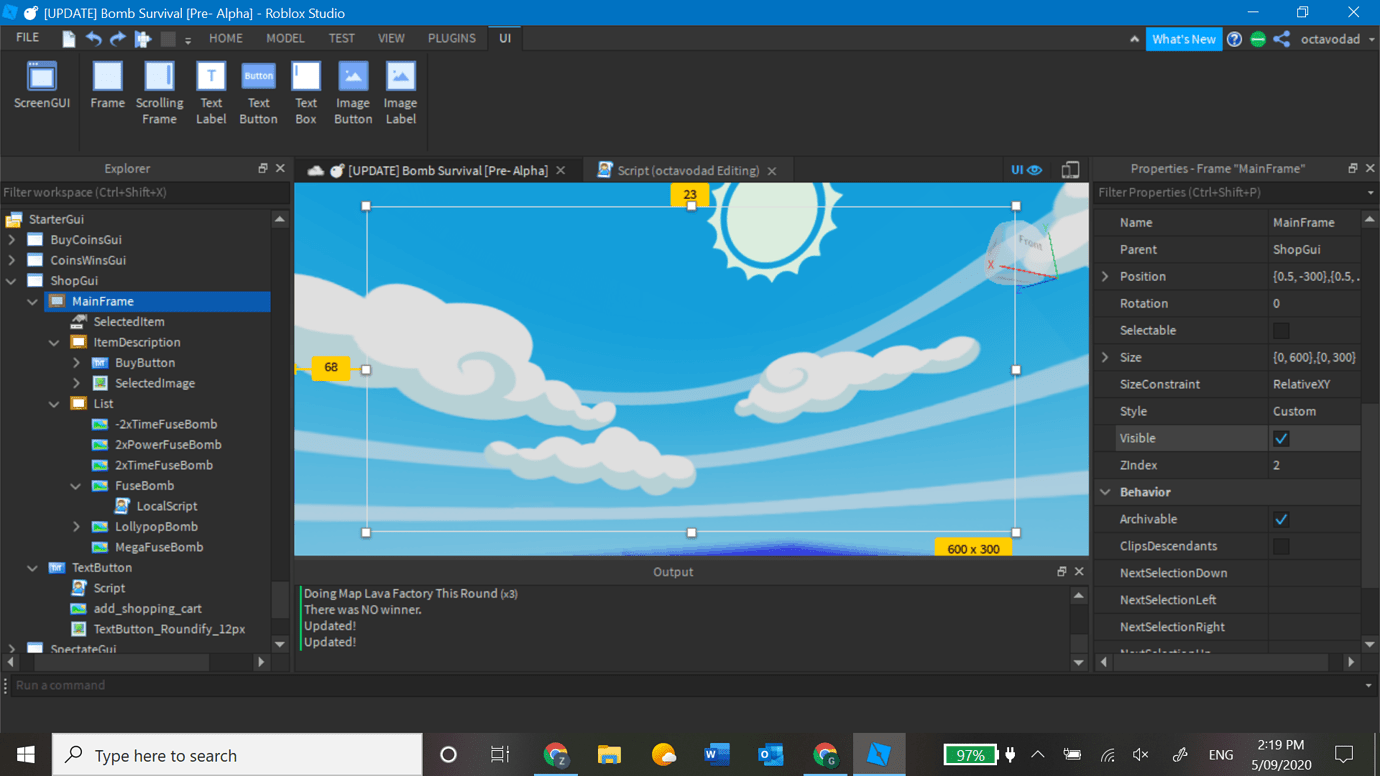Insert a Text Button element
The height and width of the screenshot is (776, 1380).
(258, 94)
